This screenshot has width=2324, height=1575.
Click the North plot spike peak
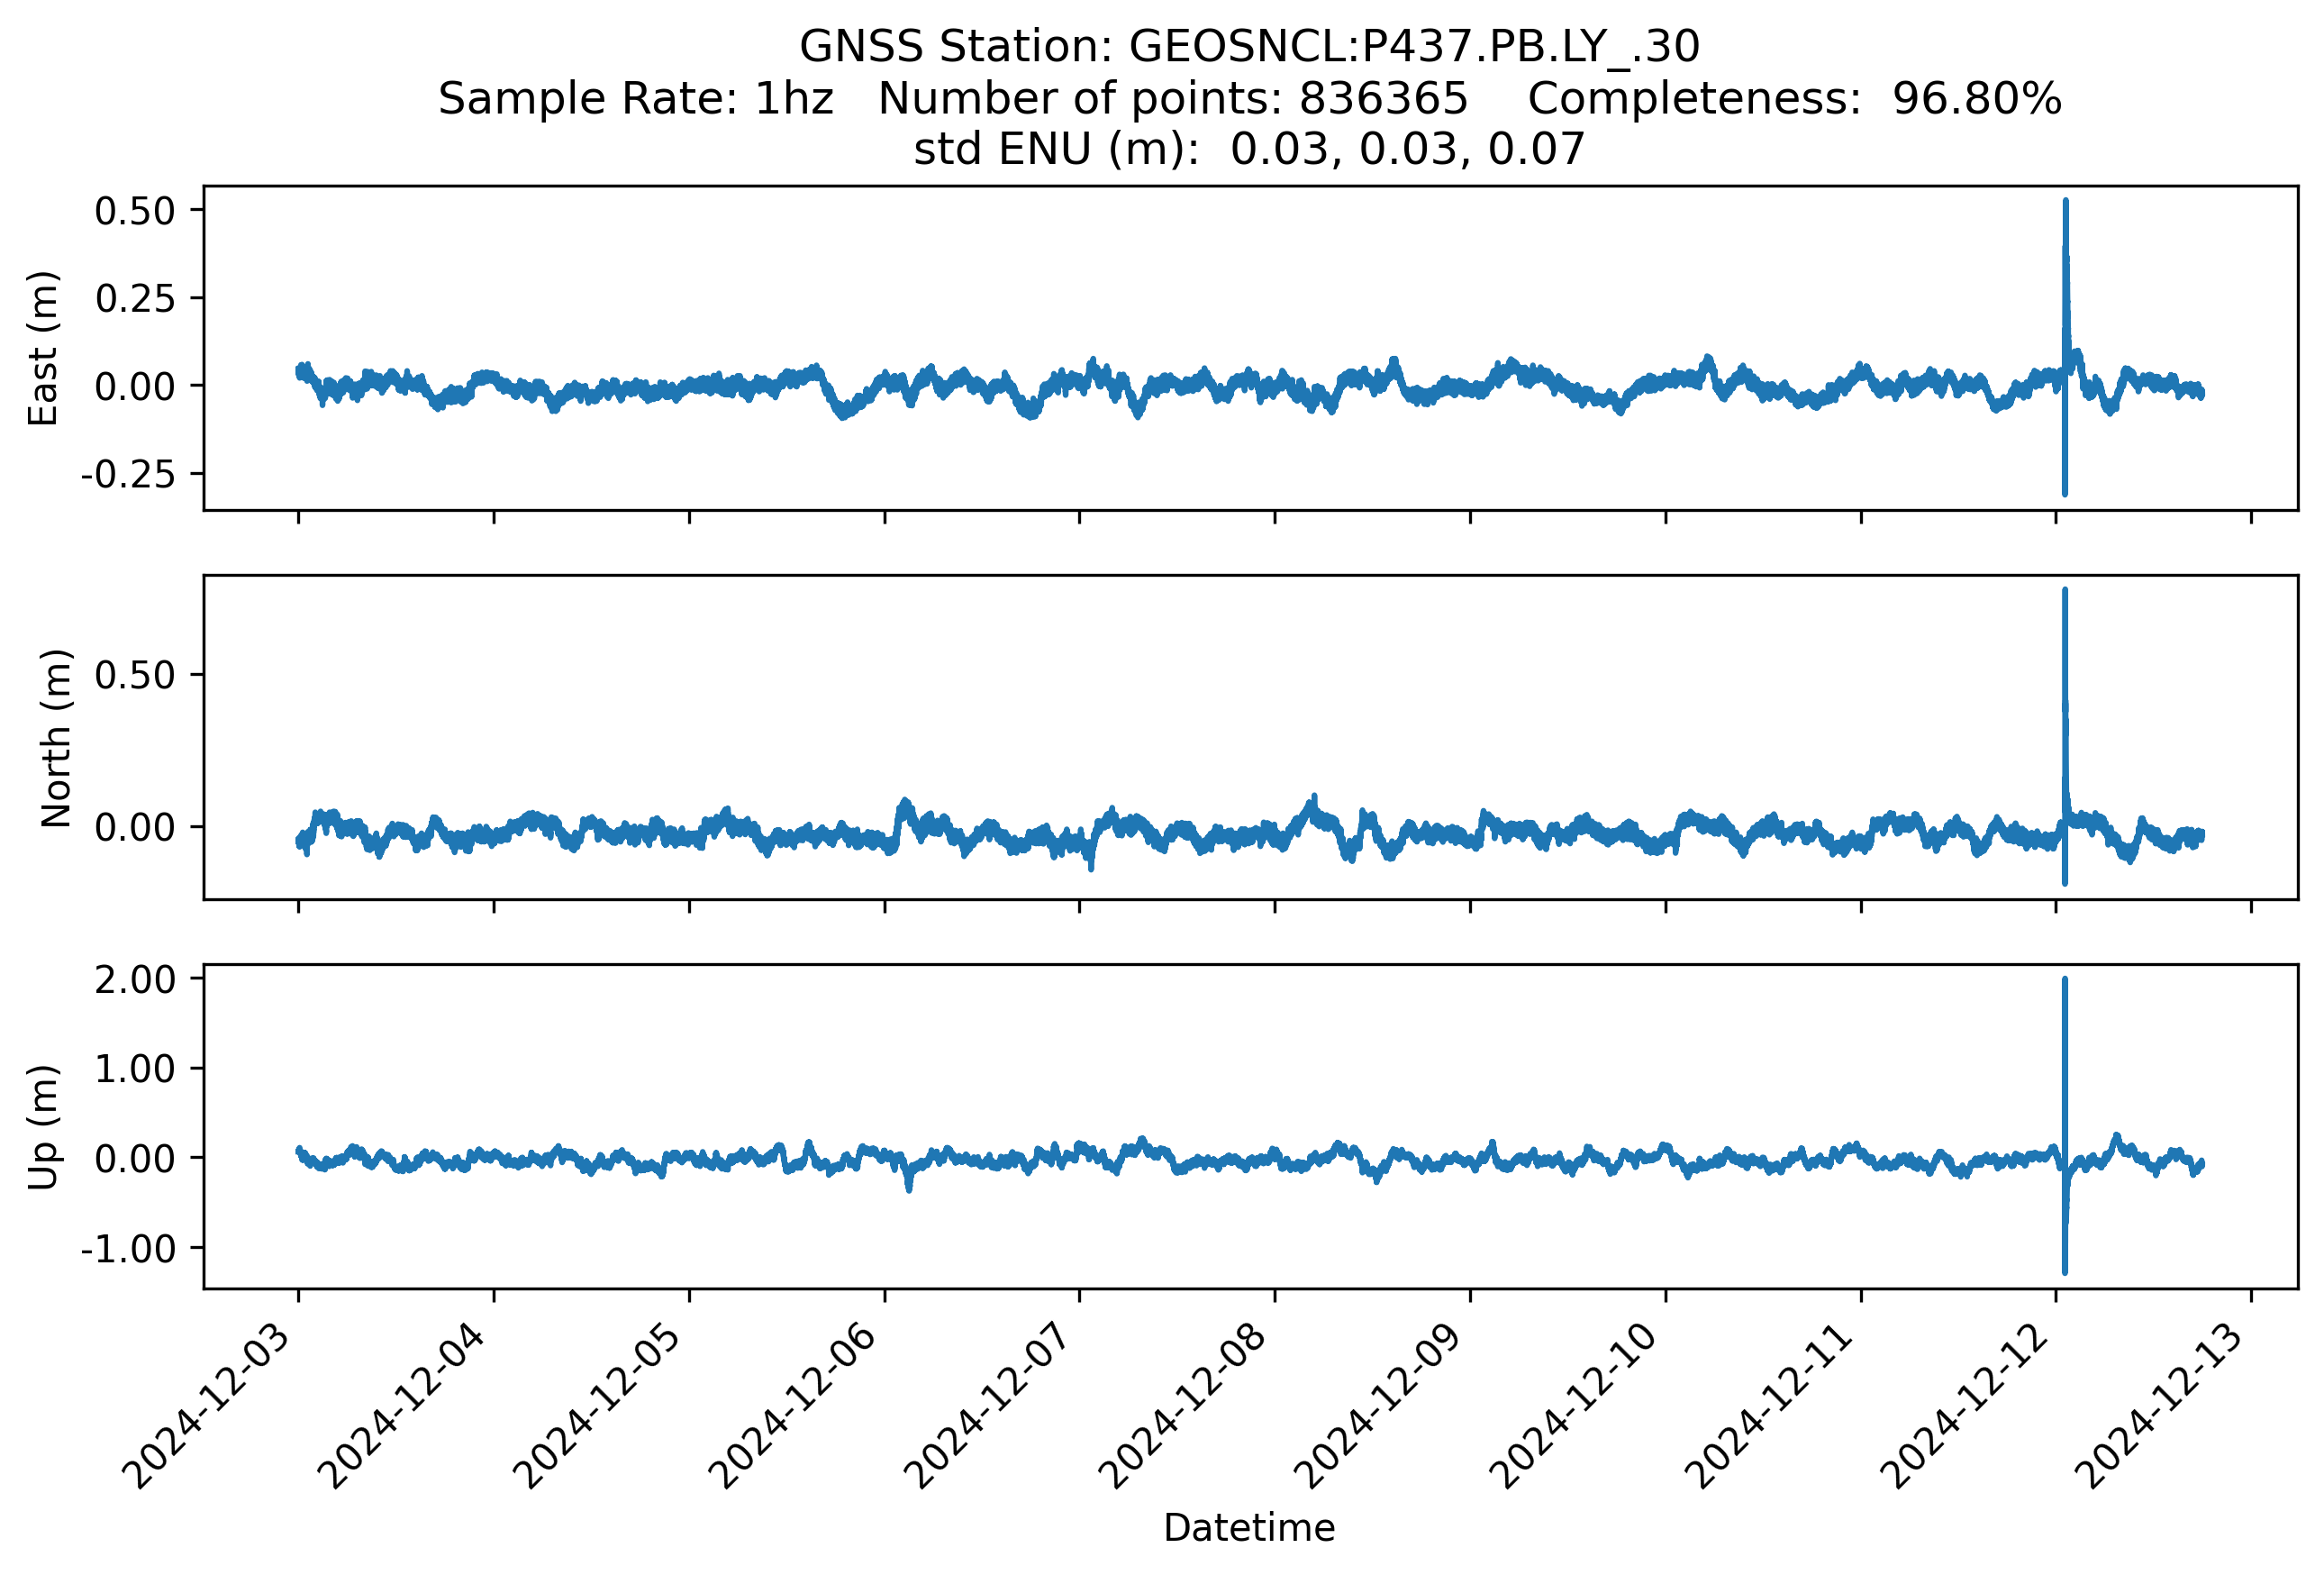[2065, 592]
